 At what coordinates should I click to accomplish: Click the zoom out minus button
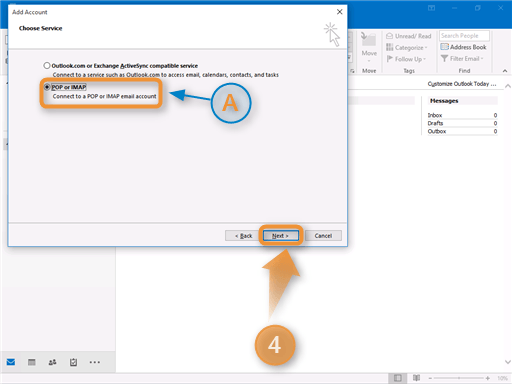[430, 378]
